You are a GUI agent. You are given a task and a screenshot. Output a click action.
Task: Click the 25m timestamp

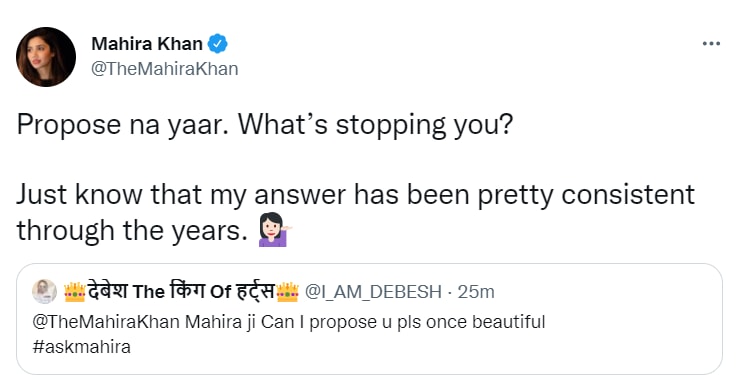[x=476, y=292]
